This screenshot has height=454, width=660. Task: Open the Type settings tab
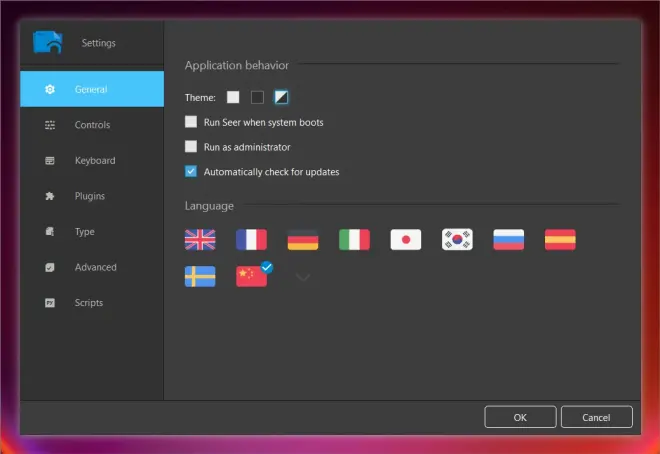coord(92,231)
